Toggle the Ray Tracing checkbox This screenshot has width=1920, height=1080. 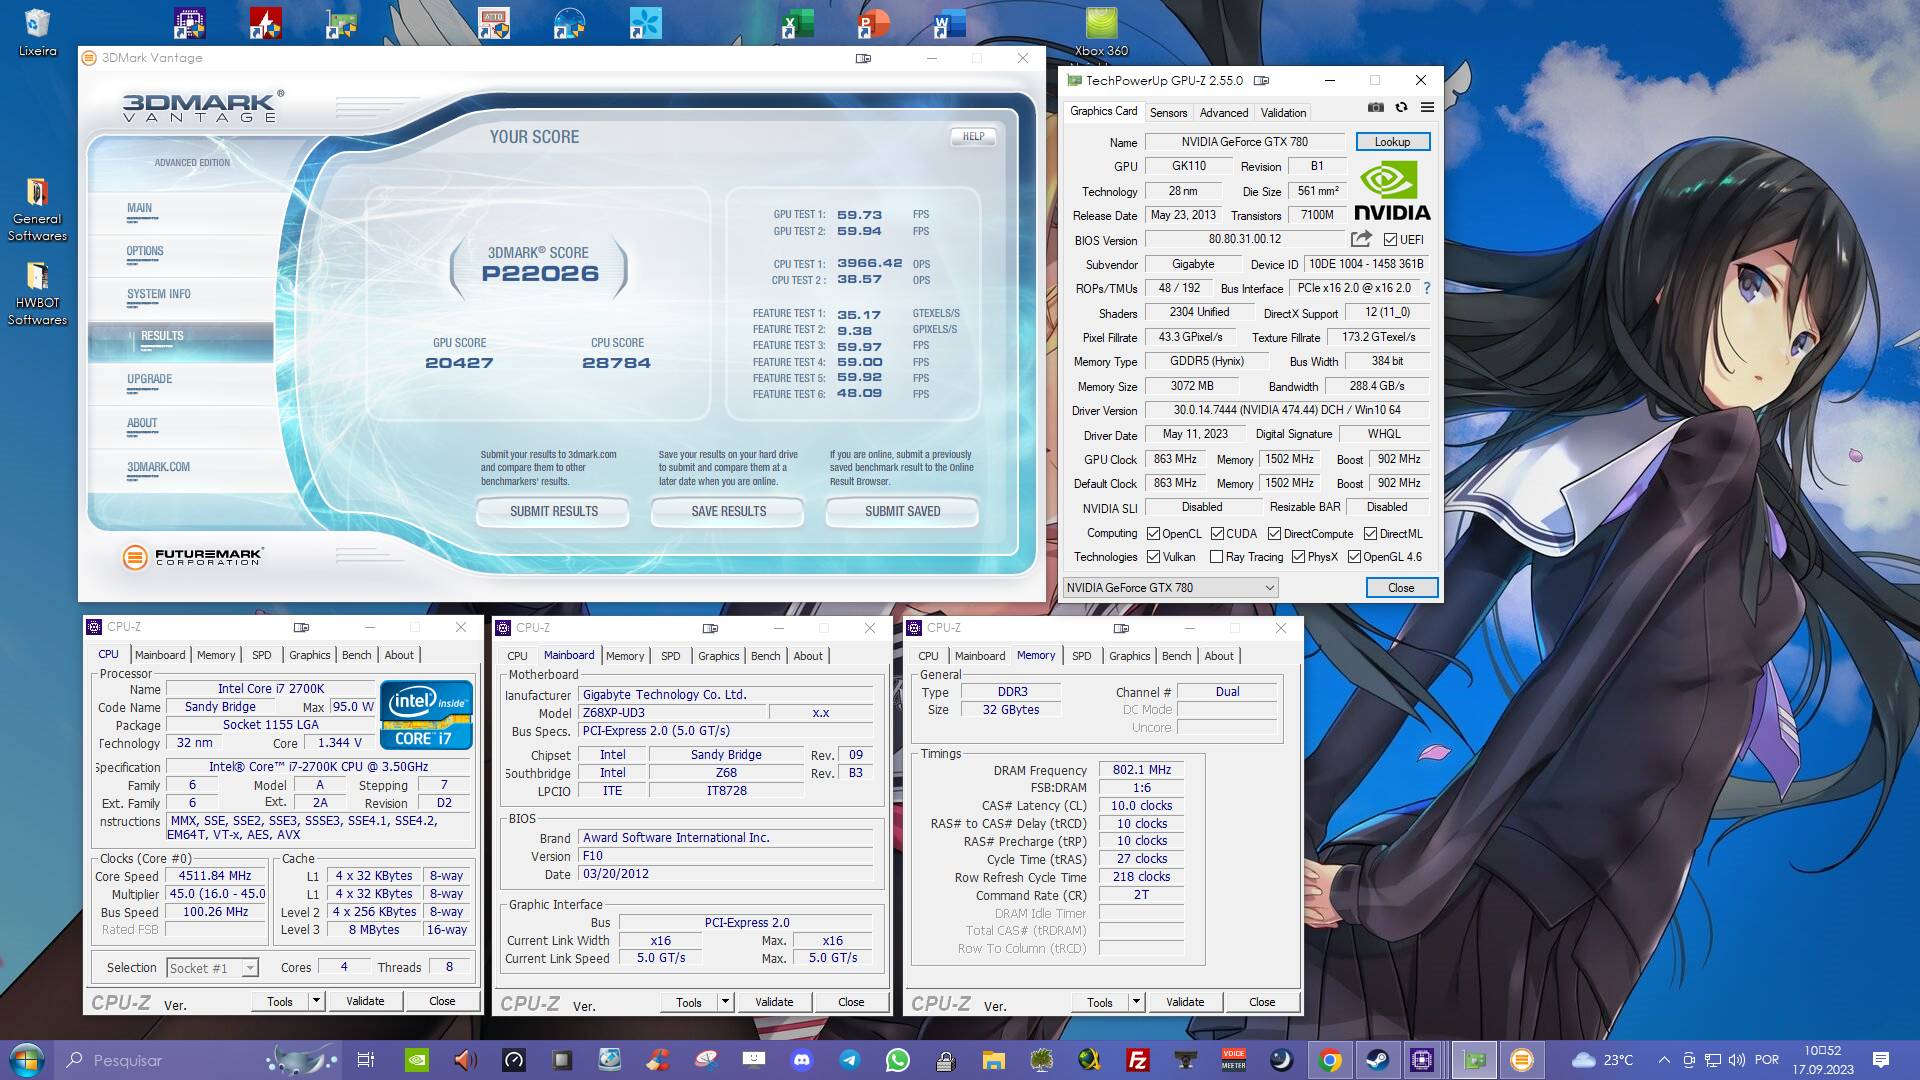[1216, 557]
